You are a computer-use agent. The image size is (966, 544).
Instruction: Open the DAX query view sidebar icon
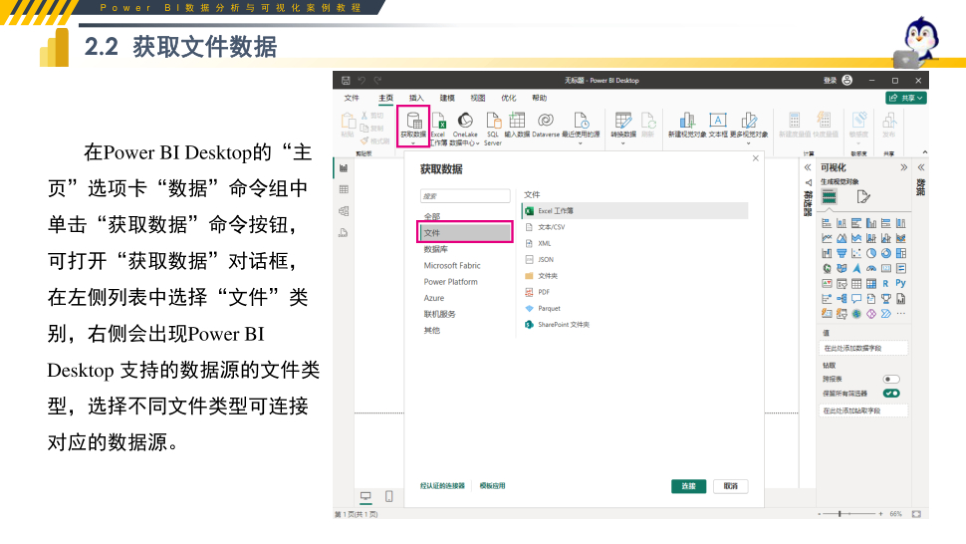pos(344,233)
